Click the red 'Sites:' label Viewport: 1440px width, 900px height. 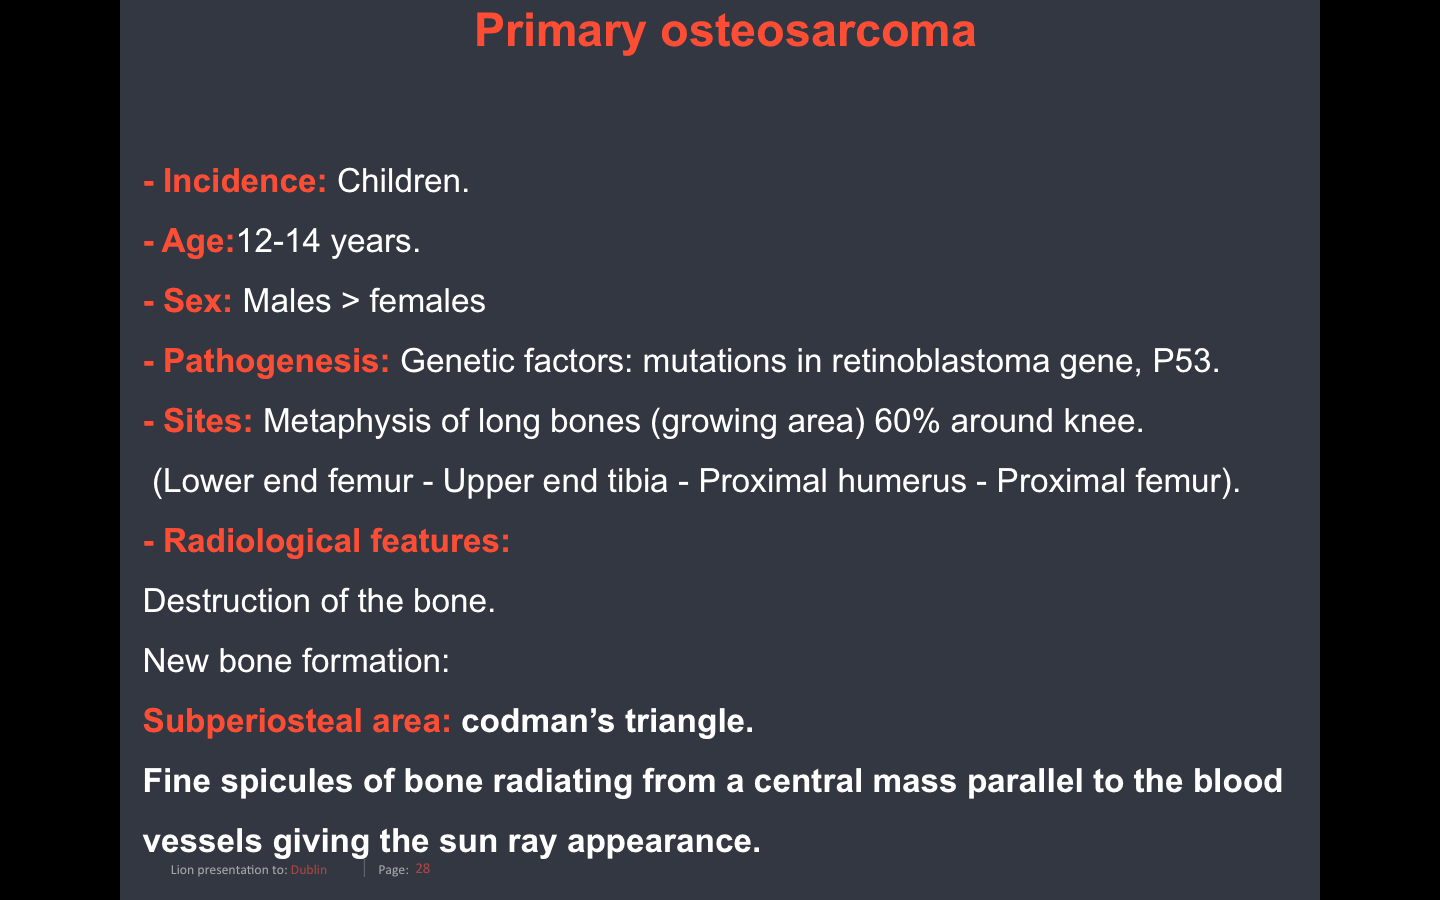[207, 421]
